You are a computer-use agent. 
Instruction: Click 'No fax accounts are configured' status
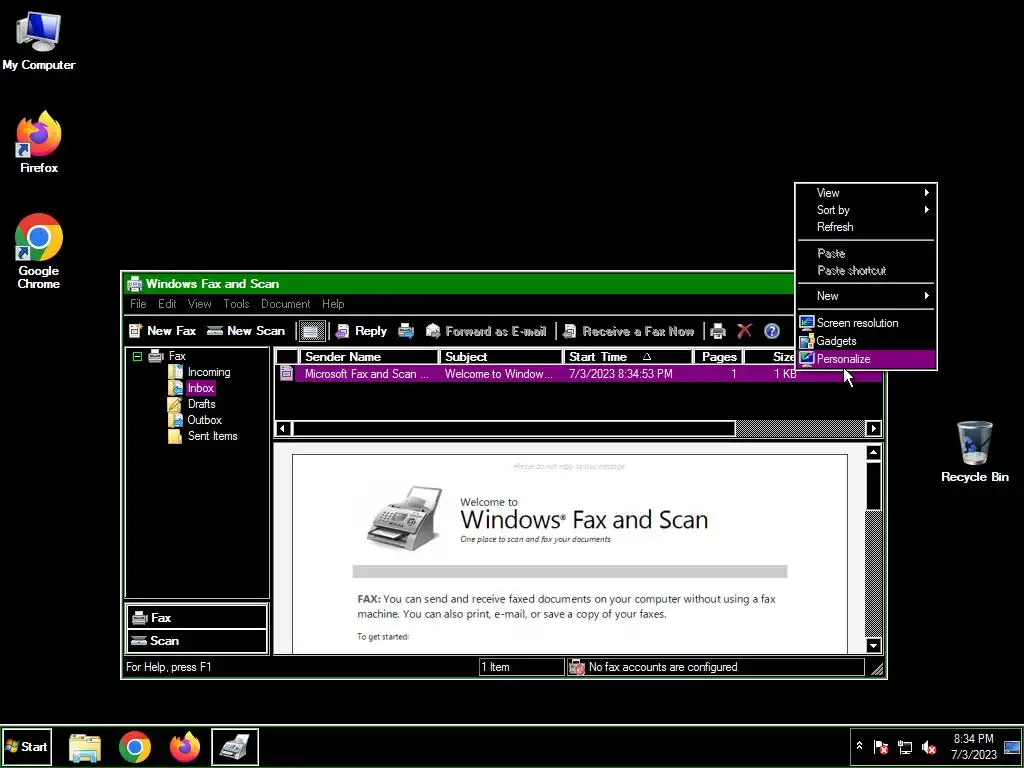(x=716, y=667)
